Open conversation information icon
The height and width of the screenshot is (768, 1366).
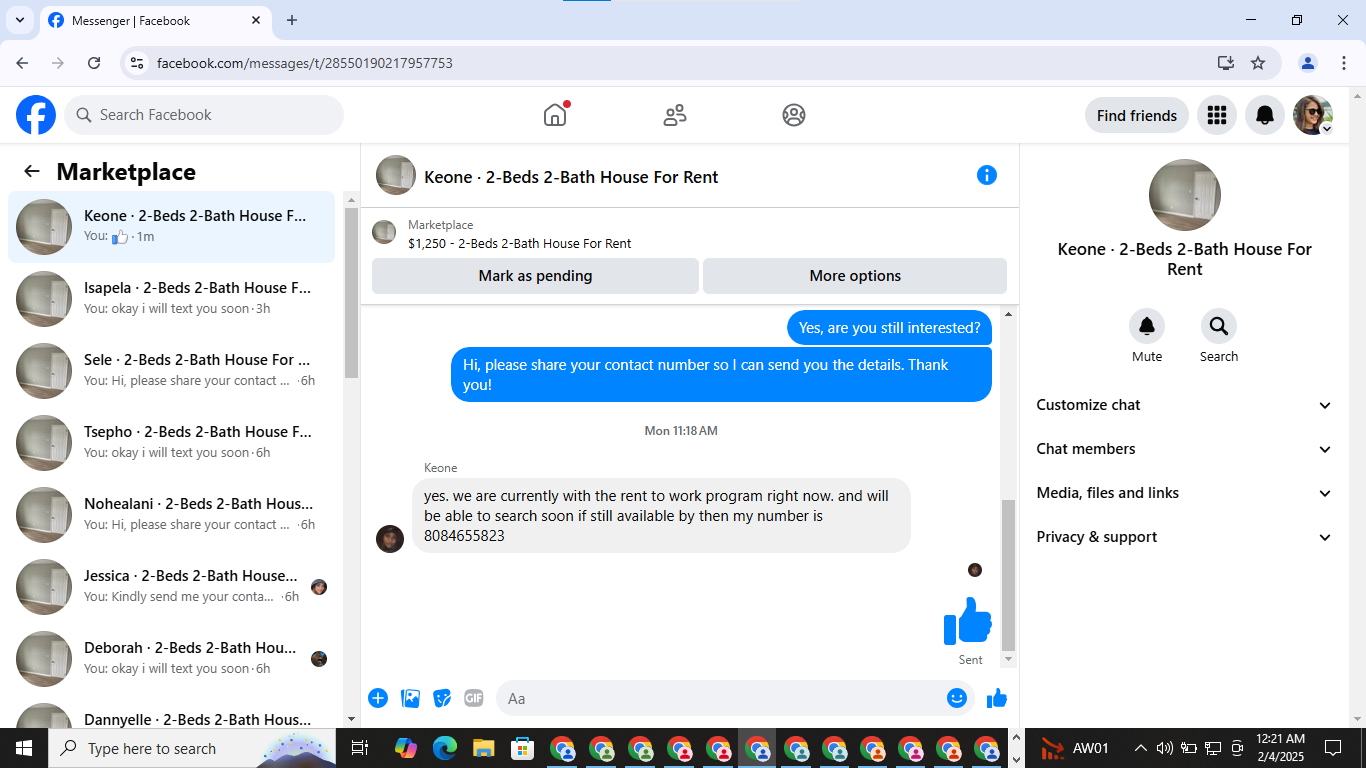987,175
